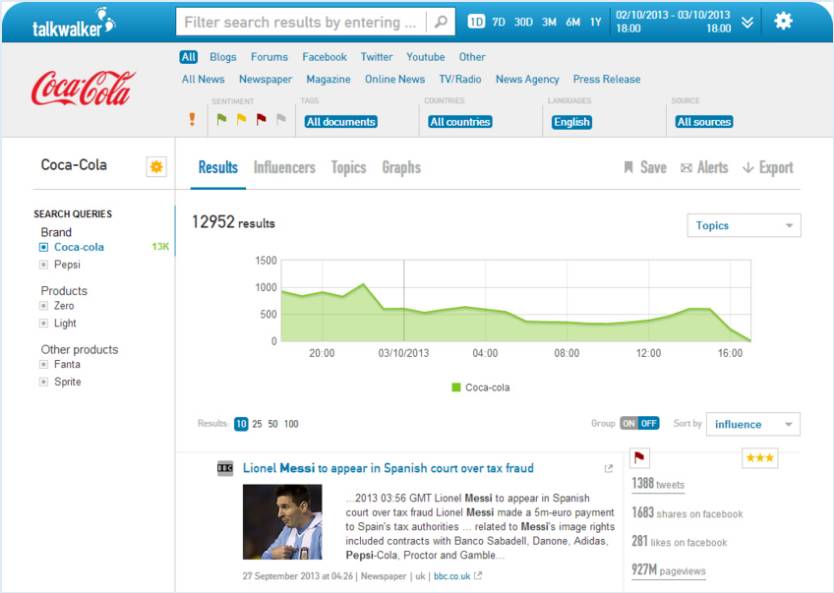Select the Press Release filter
This screenshot has width=834, height=593.
coord(606,79)
